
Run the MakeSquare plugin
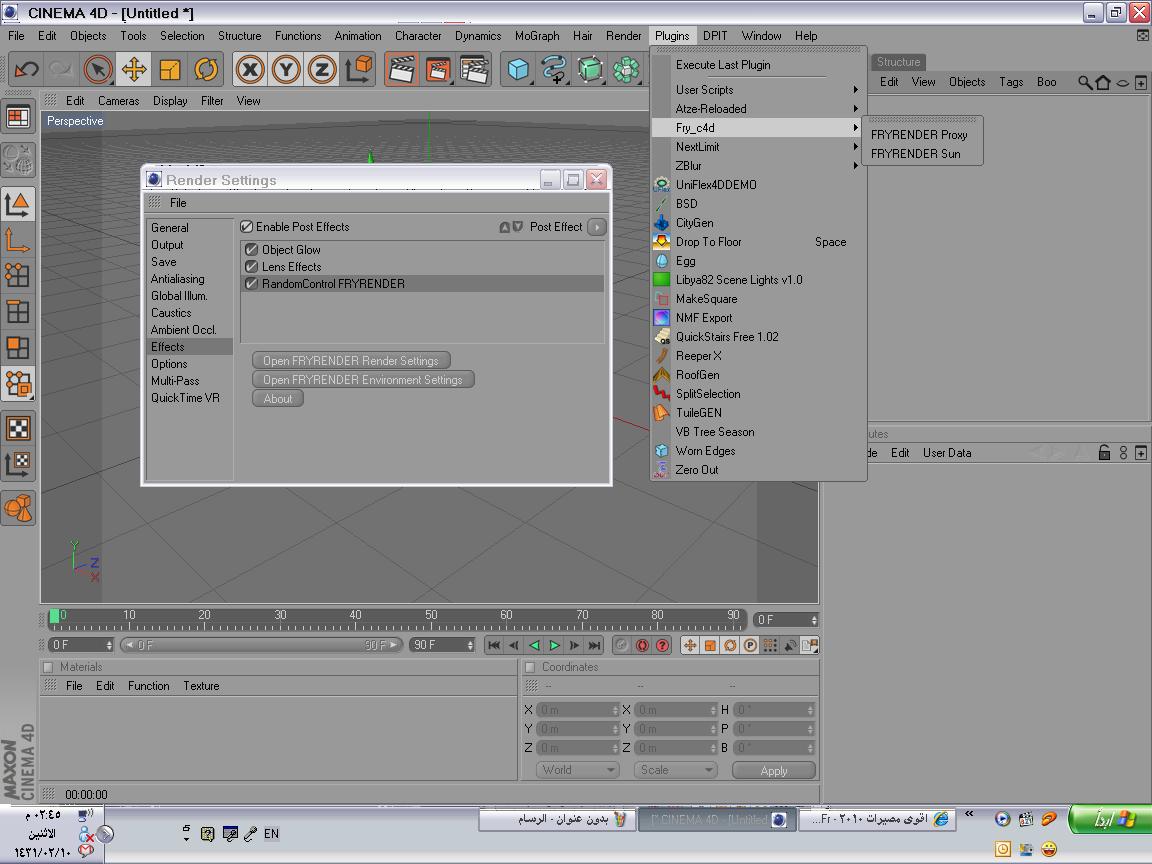pyautogui.click(x=759, y=299)
